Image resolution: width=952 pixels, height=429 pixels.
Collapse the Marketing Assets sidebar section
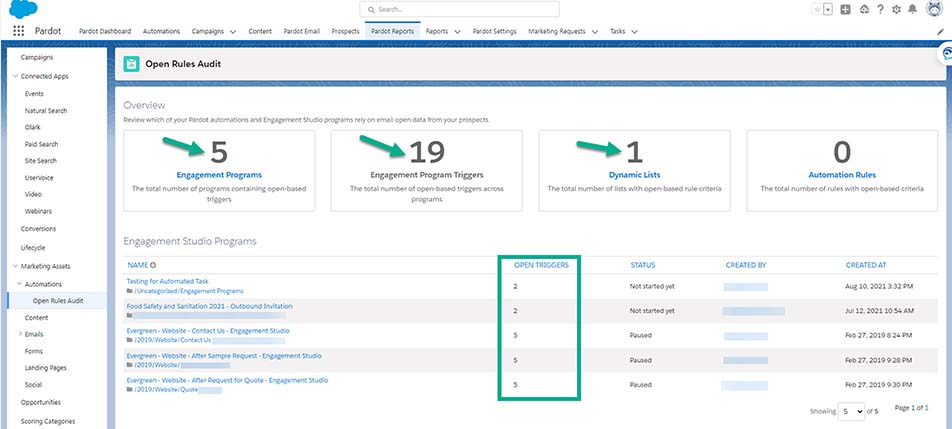[15, 266]
